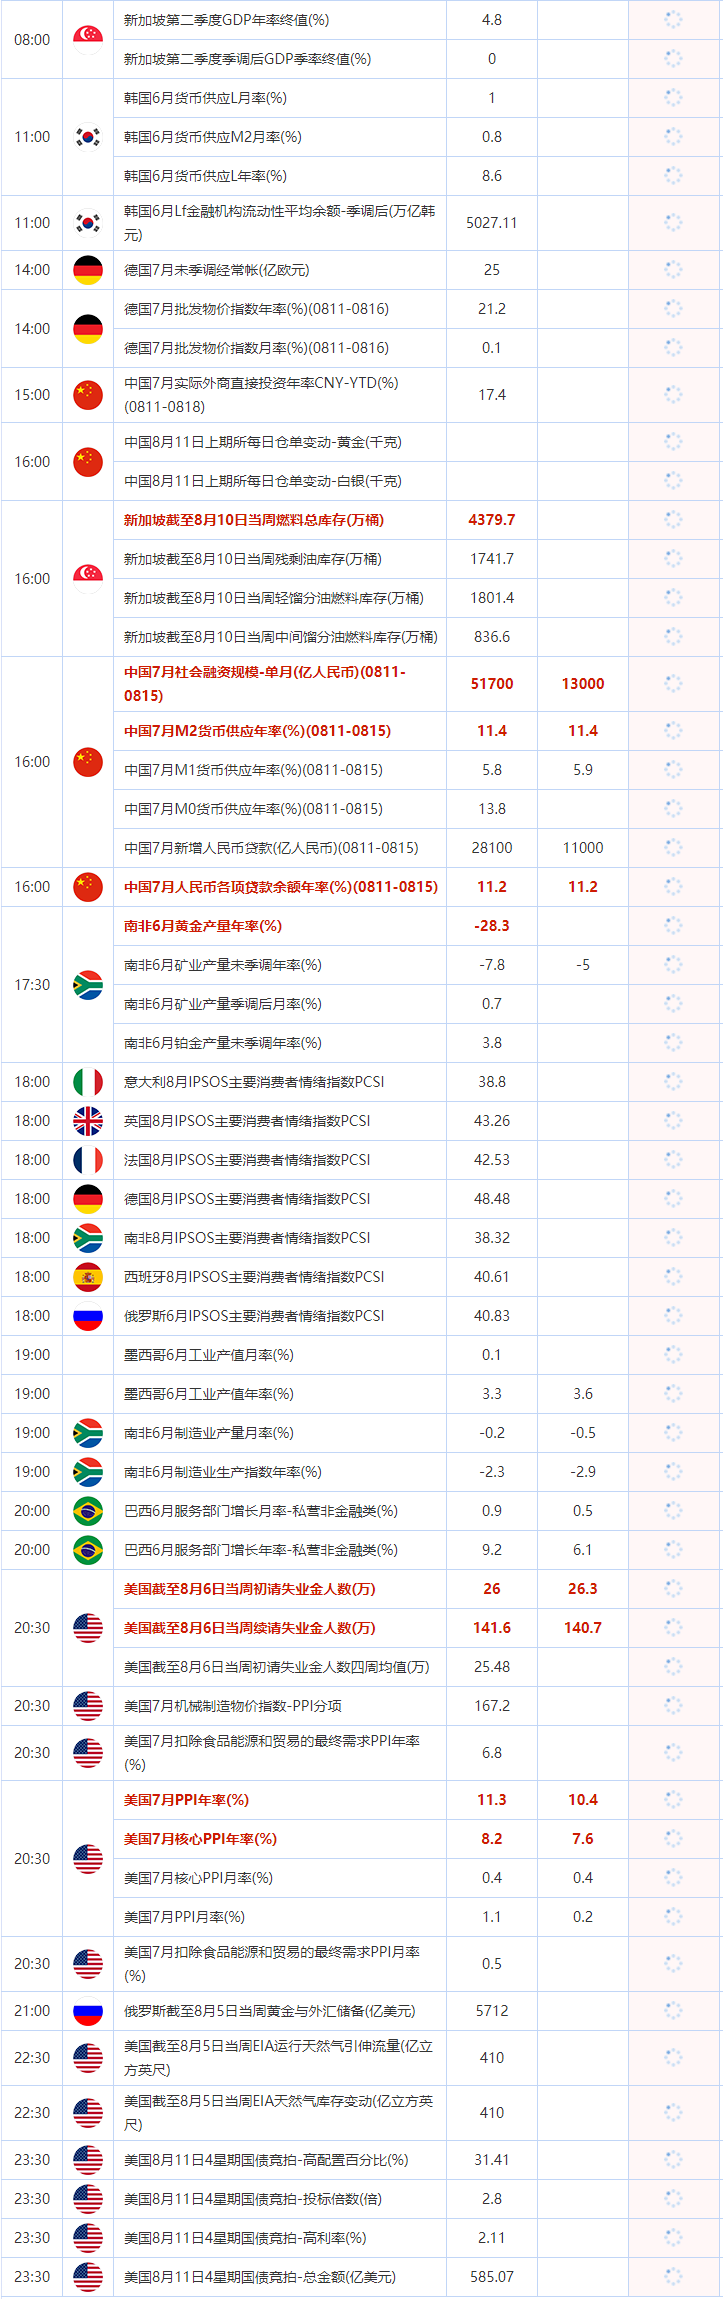Viewport: 723px width, 2299px height.
Task: Select the France flag in the 法国8月IPSOS row
Action: 88,1160
